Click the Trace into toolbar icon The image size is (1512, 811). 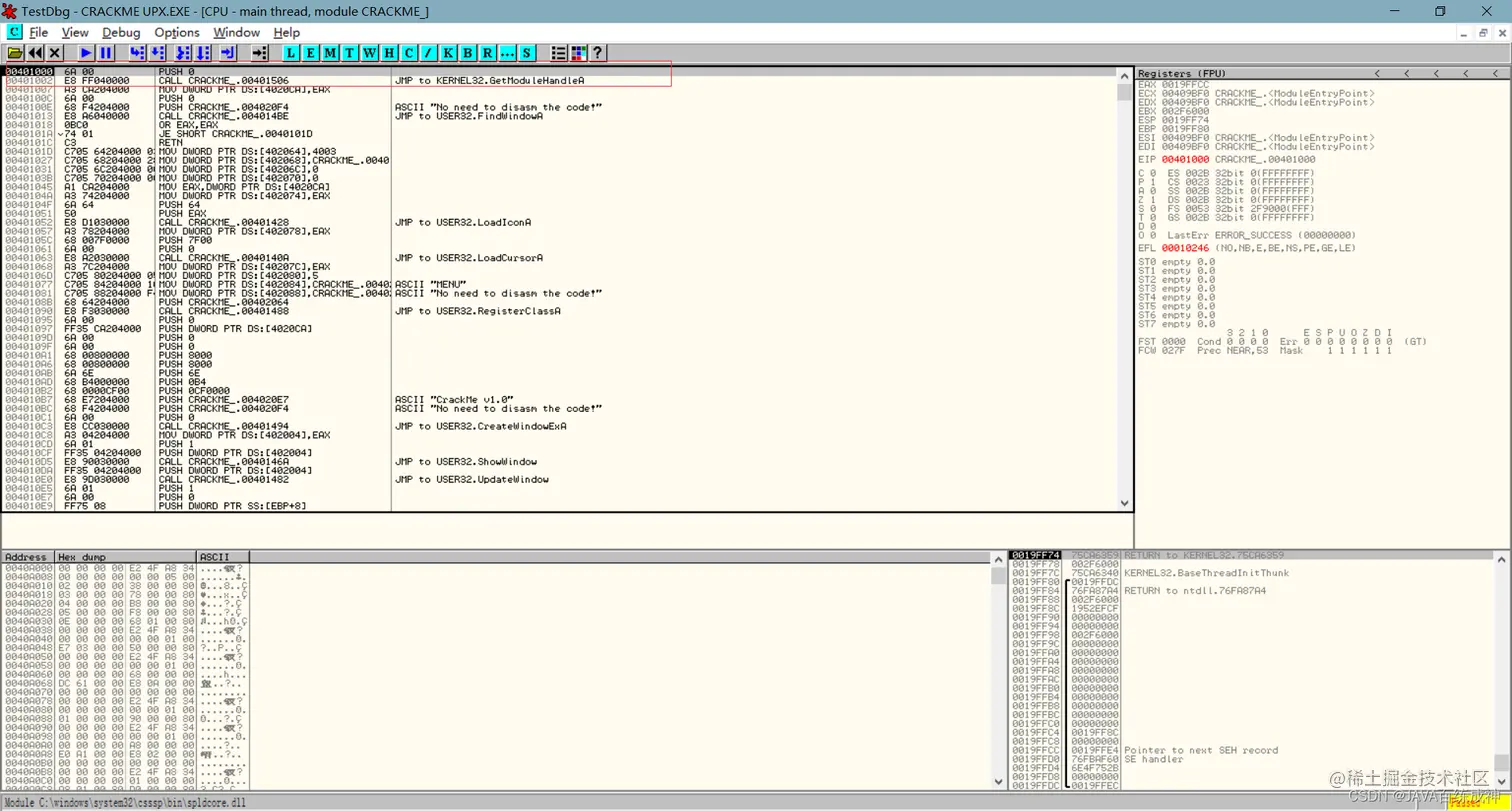pos(183,53)
